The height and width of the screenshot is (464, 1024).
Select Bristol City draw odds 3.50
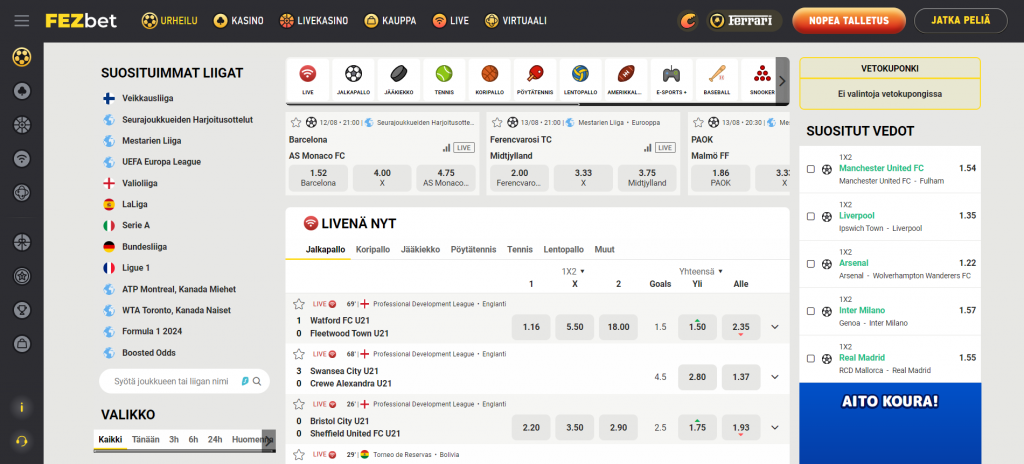click(575, 427)
